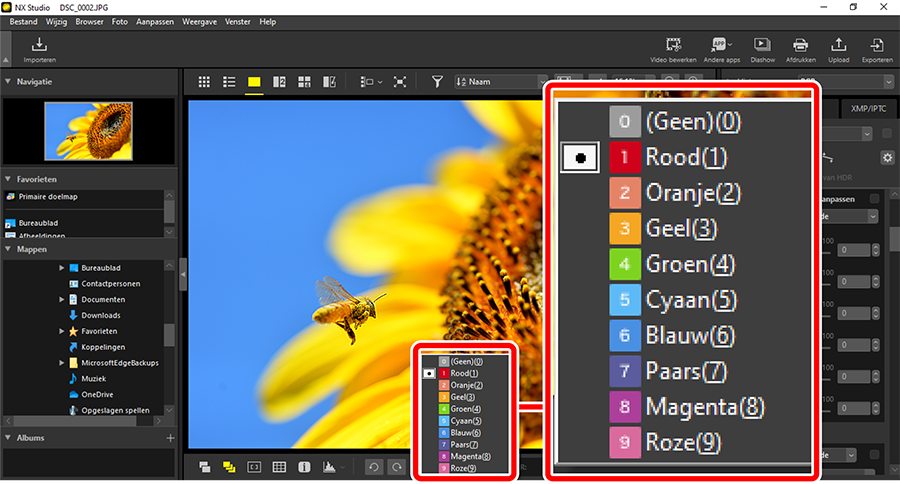Open thumbnail display options dropdown arrow
Screen dimensions: 900x484
(x=380, y=82)
